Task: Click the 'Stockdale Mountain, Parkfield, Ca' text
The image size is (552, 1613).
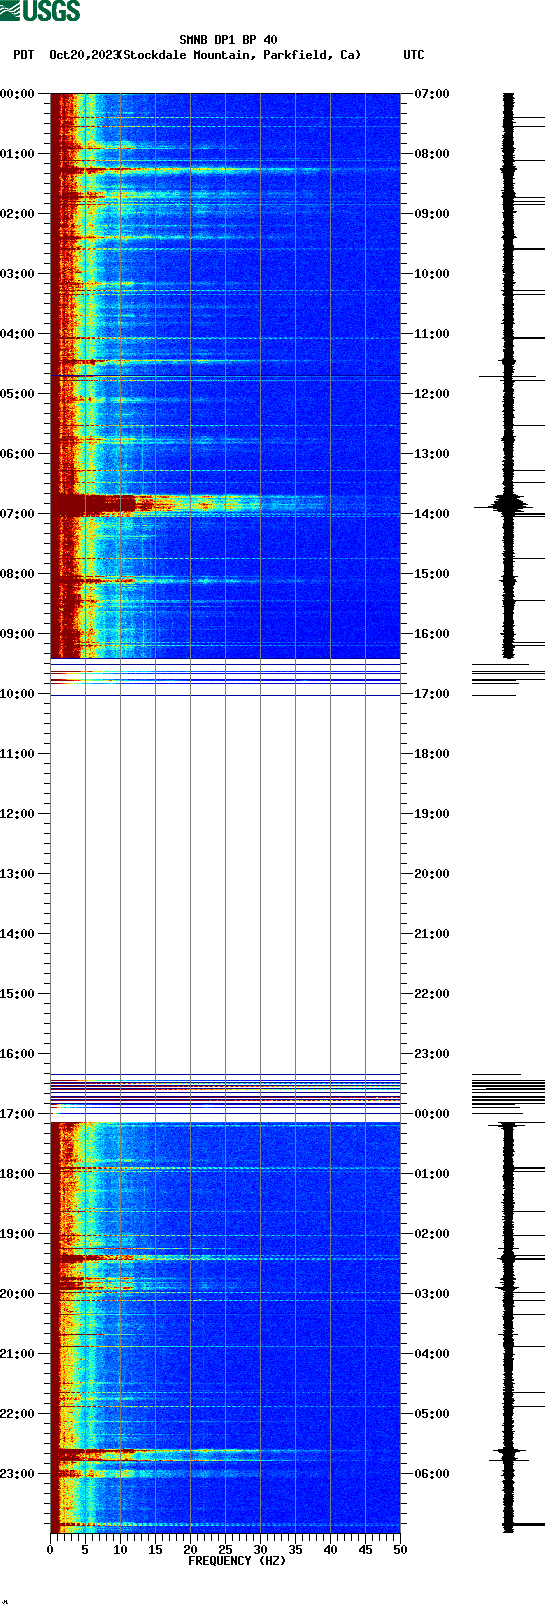Action: (240, 55)
